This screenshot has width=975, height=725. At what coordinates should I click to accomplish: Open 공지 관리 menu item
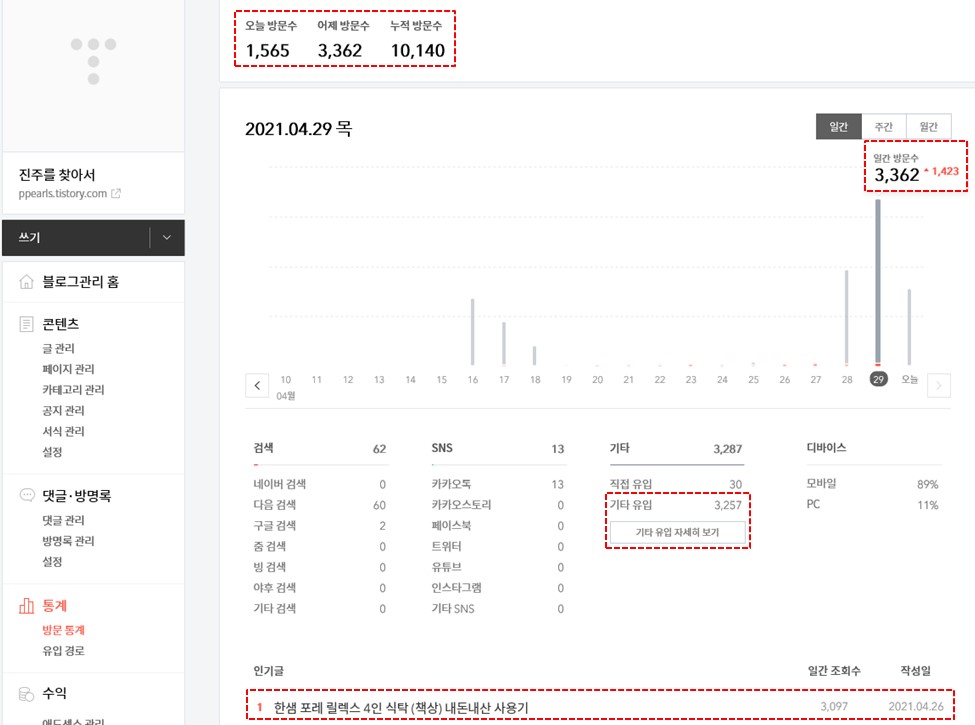tap(63, 410)
